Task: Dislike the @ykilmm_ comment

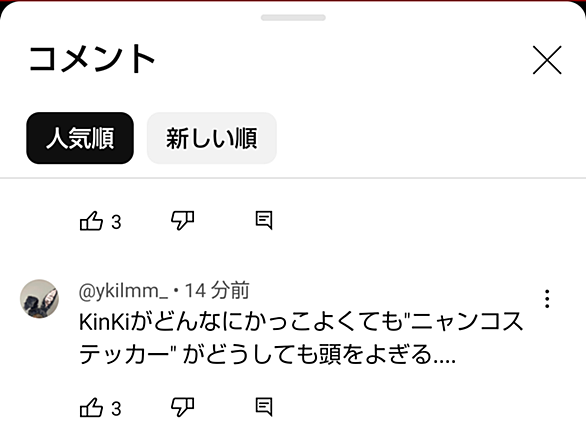Action: click(182, 407)
